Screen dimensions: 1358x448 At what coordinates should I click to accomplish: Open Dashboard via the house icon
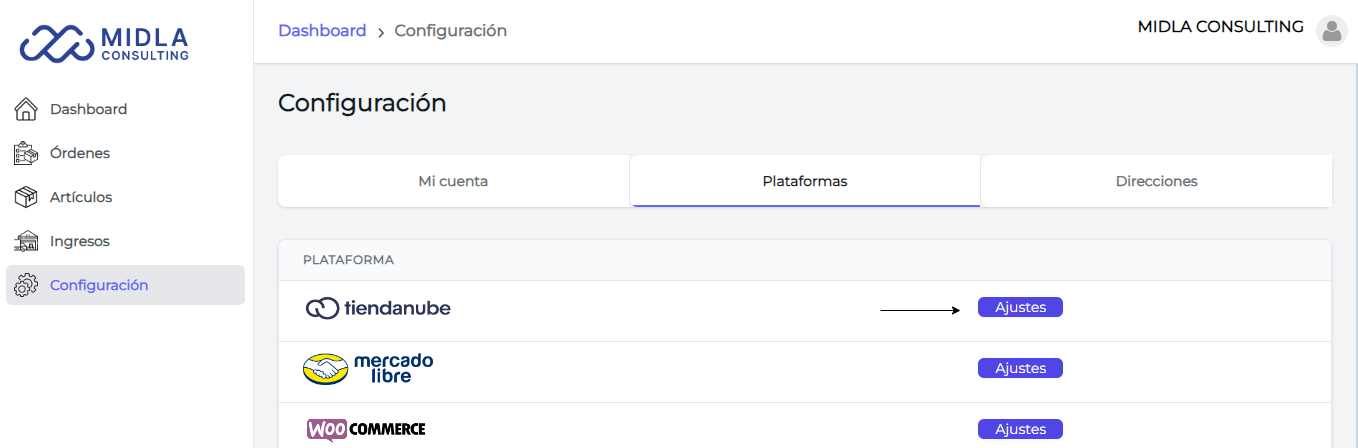tap(26, 109)
